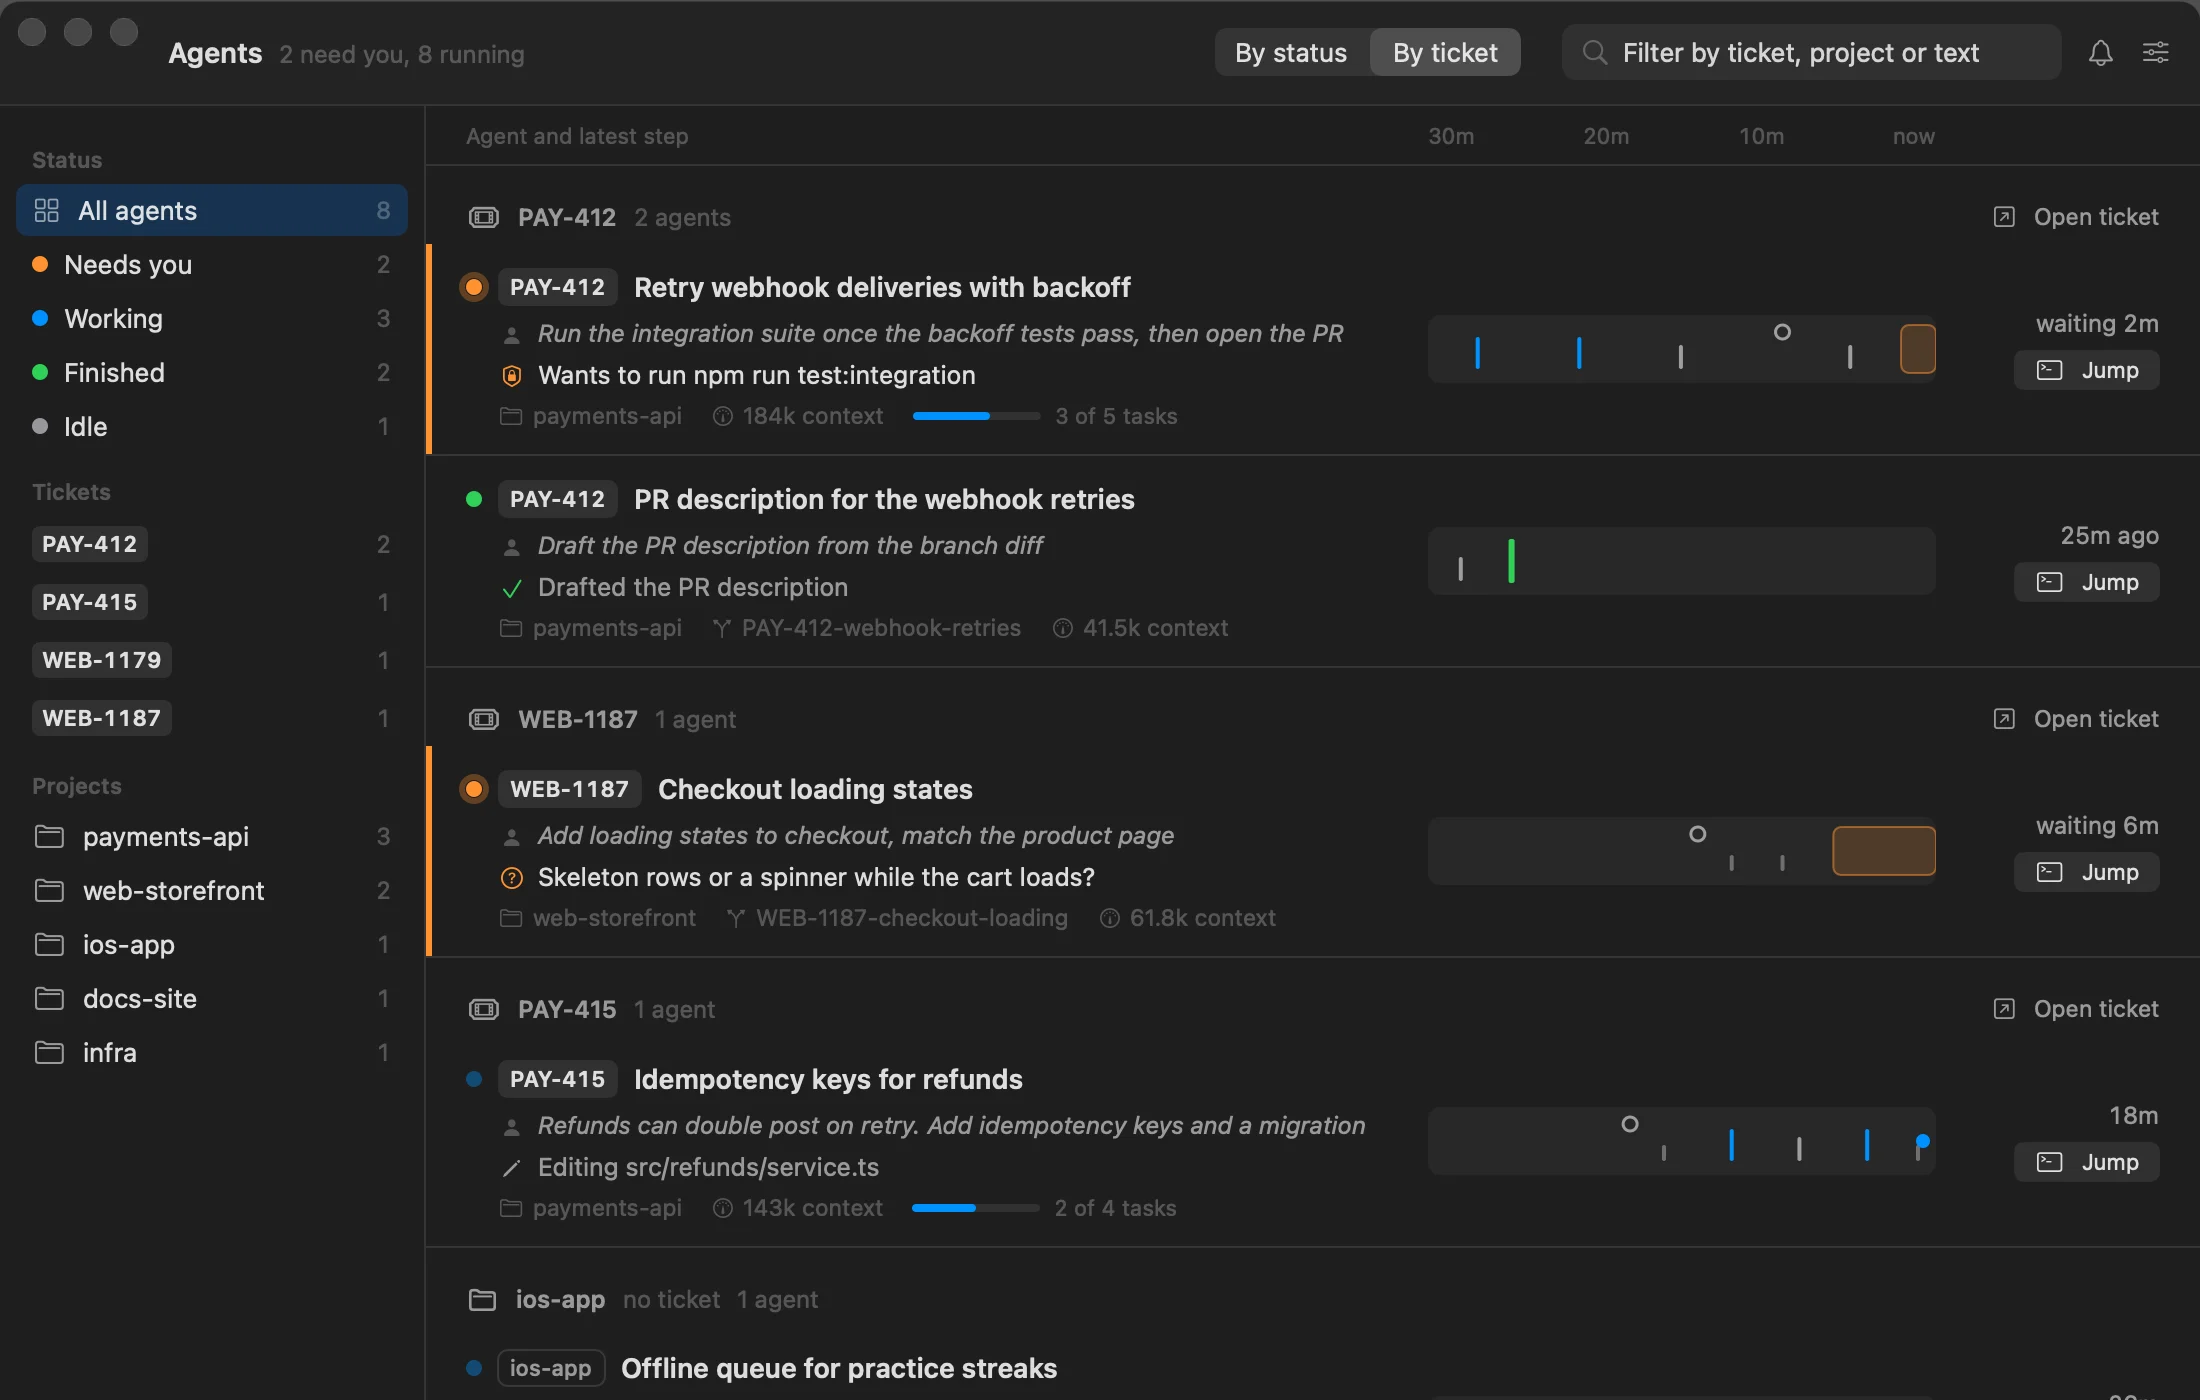Click the branch icon by PAY-412-webhook-retries
This screenshot has width=2200, height=1400.
tap(721, 628)
